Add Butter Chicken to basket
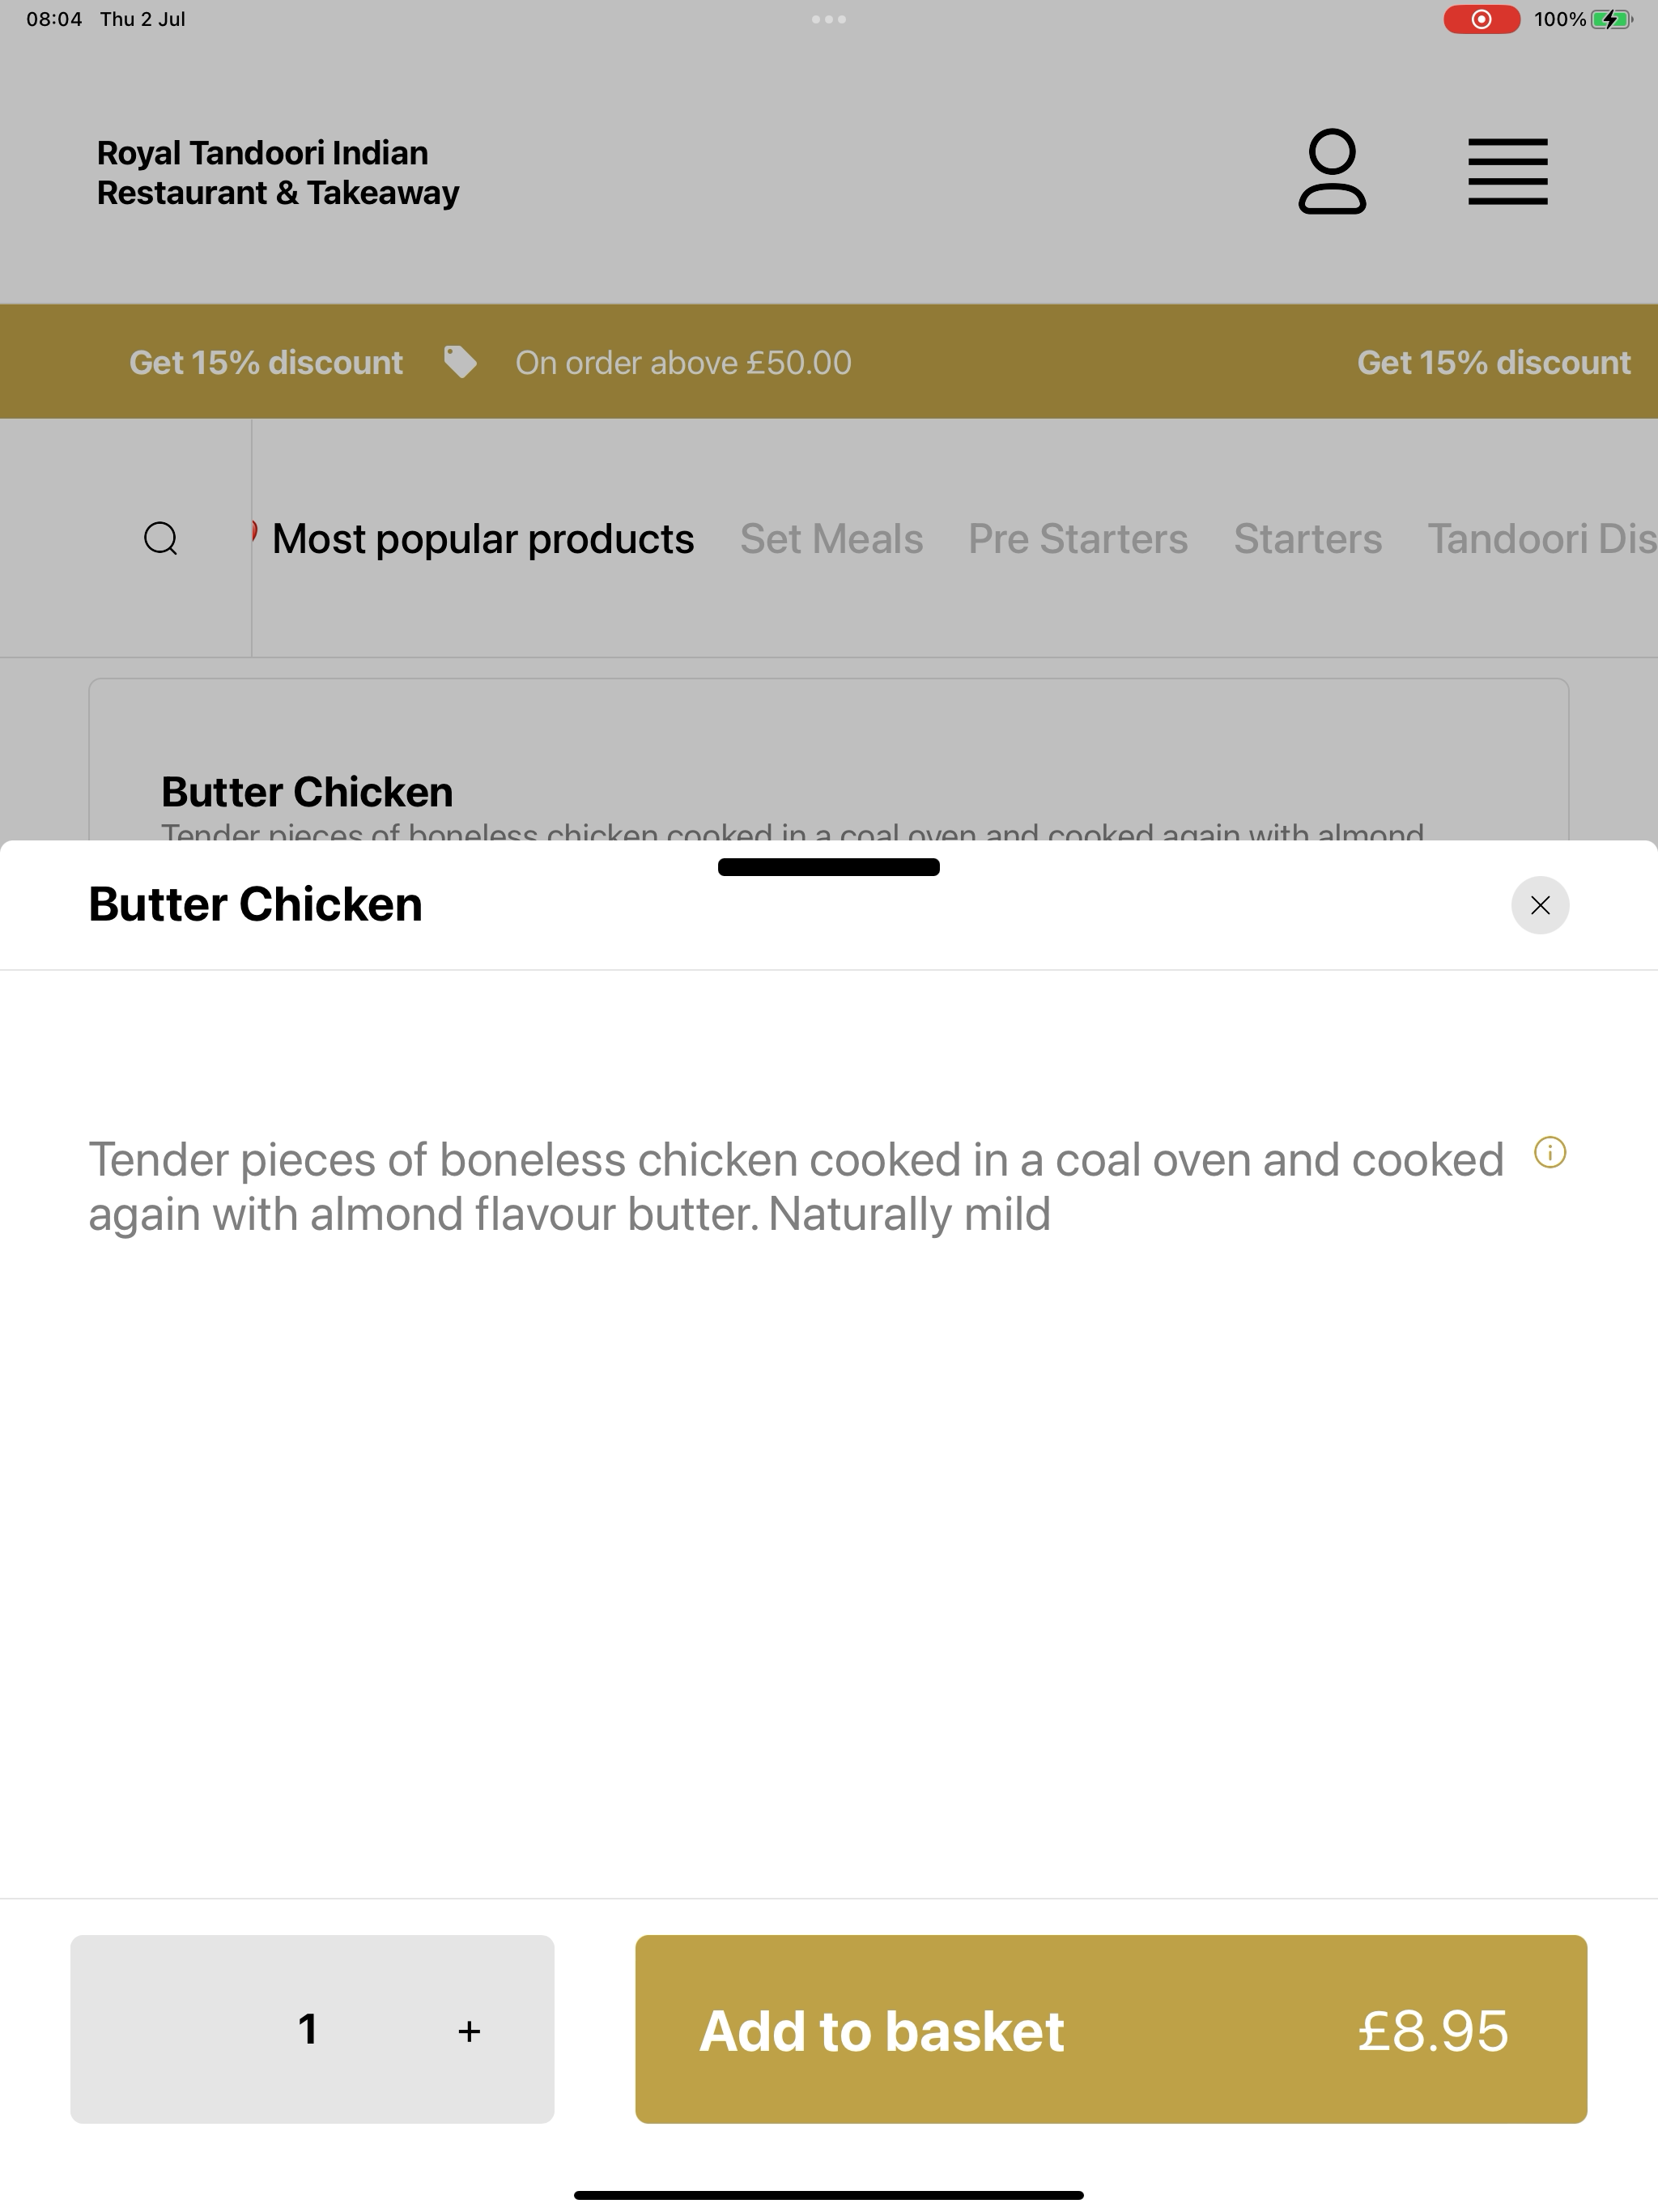 [1111, 2029]
